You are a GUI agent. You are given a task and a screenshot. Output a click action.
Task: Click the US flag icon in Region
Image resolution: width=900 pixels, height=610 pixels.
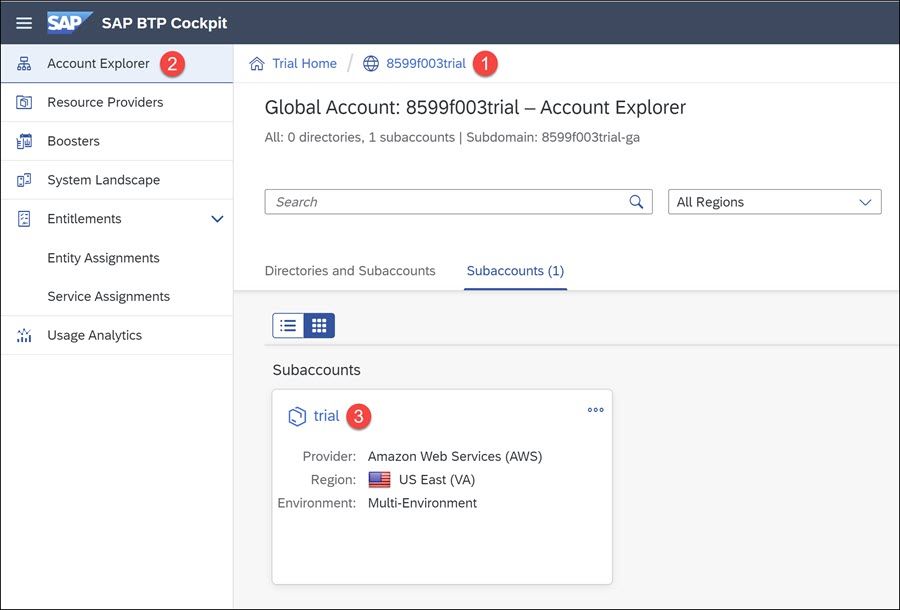coord(379,480)
